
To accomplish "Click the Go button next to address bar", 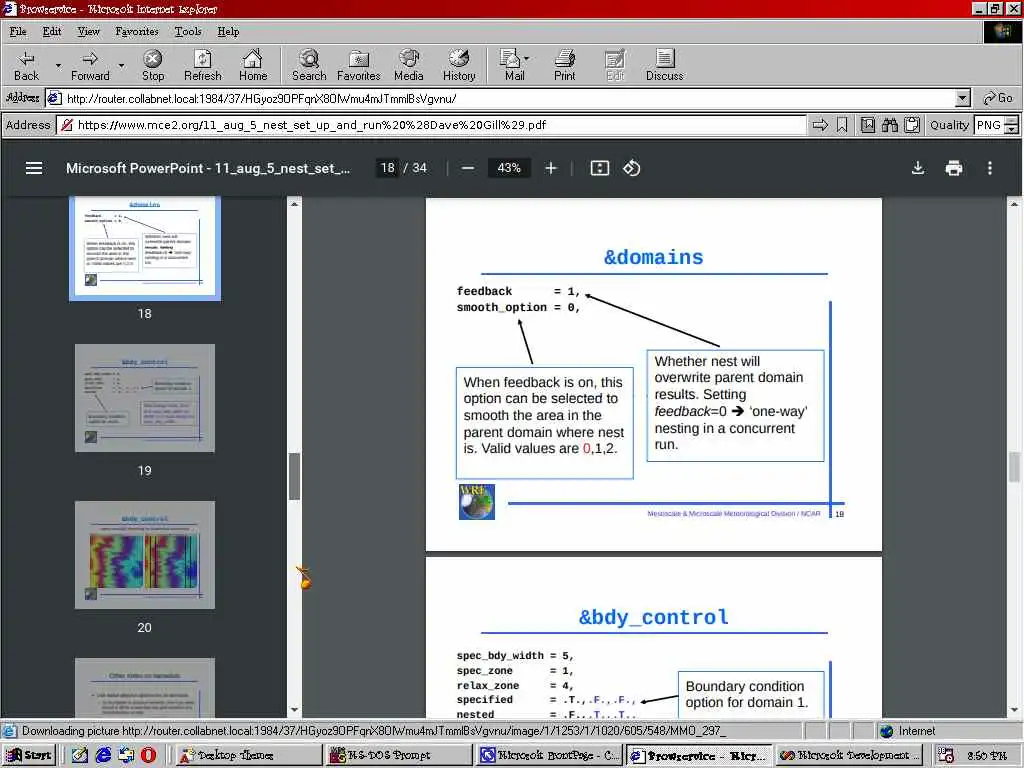I will 998,99.
